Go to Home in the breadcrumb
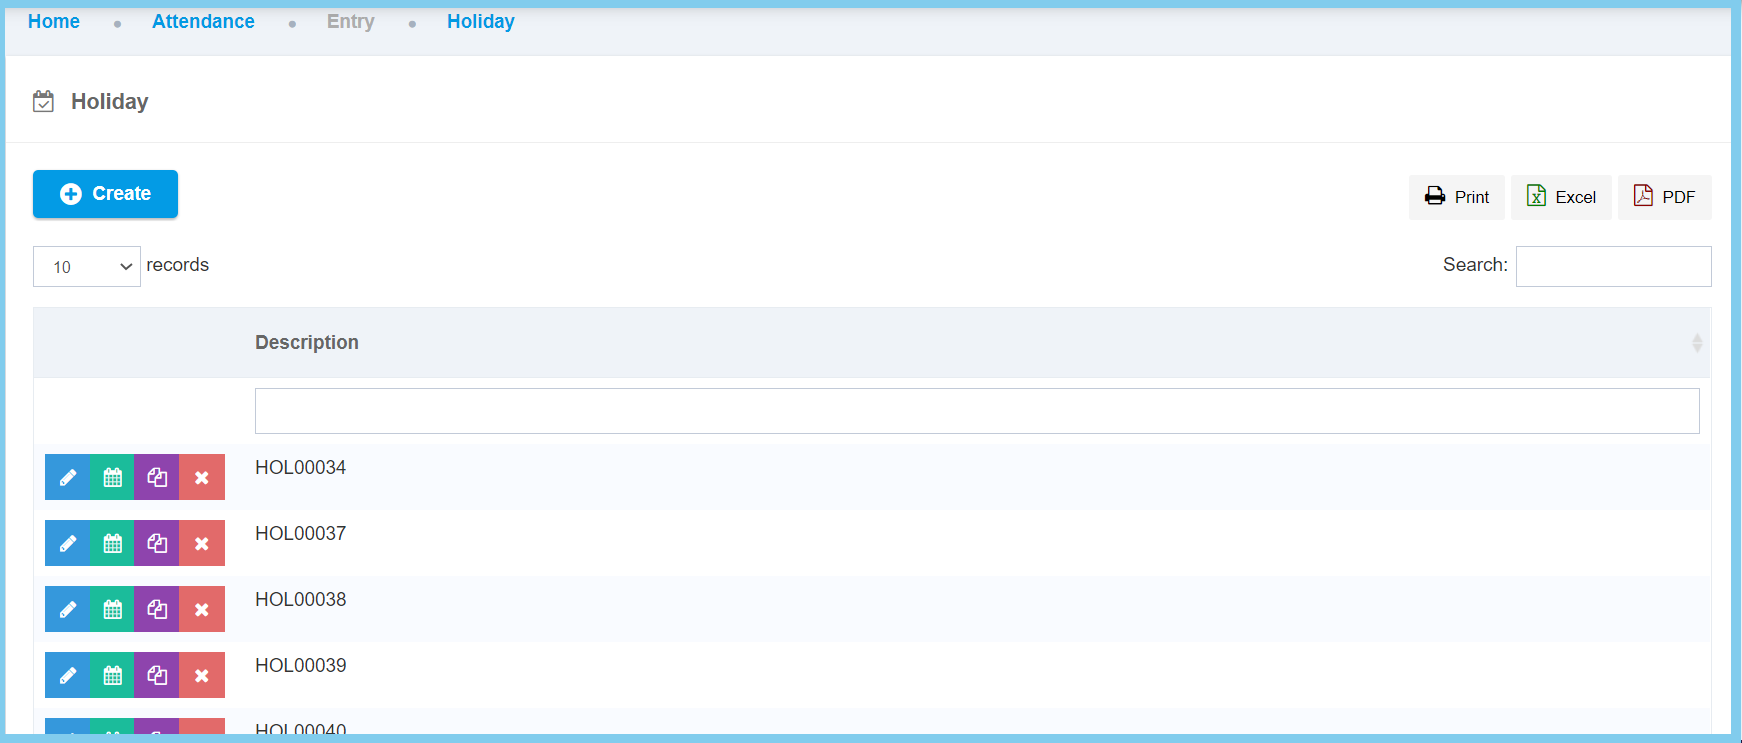Viewport: 1742px width, 743px height. [54, 22]
